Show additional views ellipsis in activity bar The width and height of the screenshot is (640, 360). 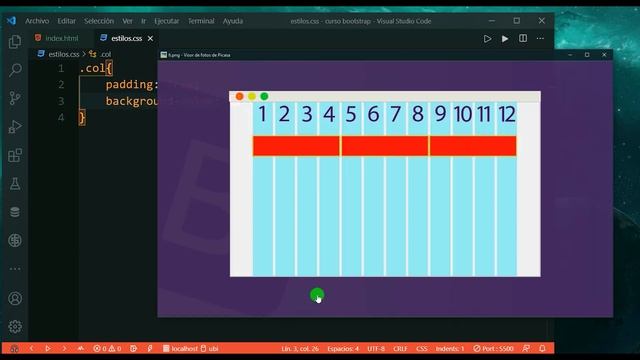point(15,269)
